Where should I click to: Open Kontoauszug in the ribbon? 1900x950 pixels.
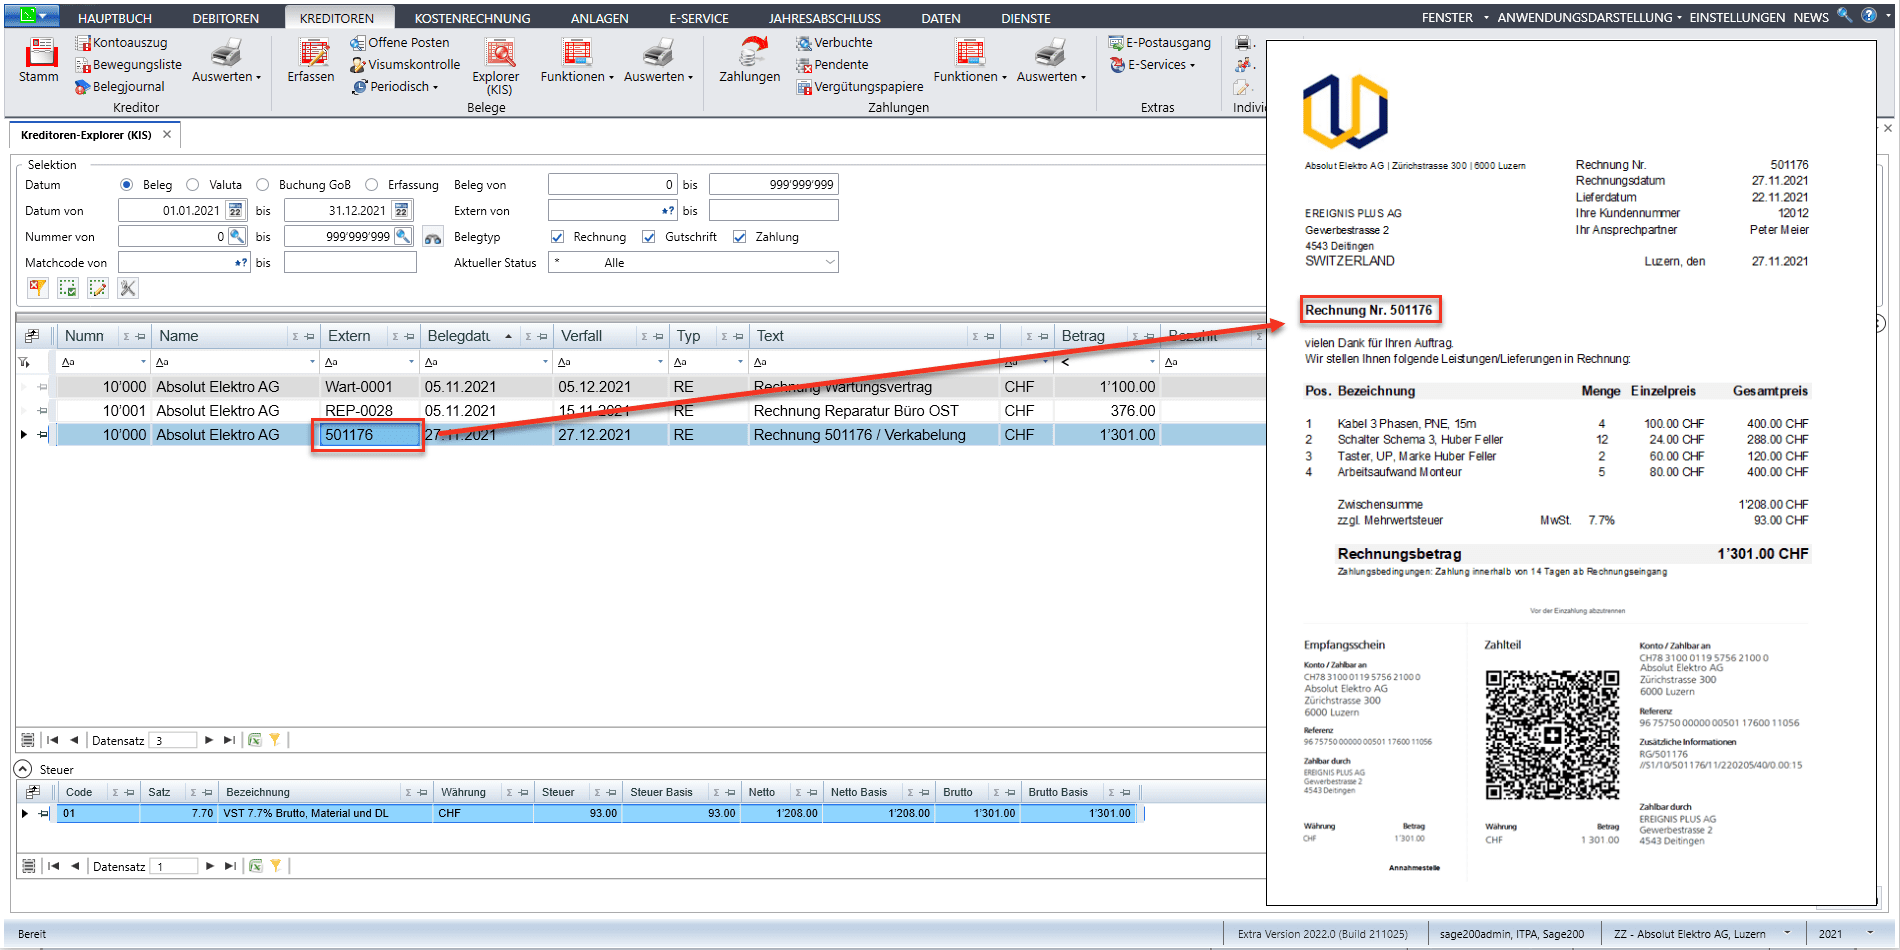click(x=121, y=43)
